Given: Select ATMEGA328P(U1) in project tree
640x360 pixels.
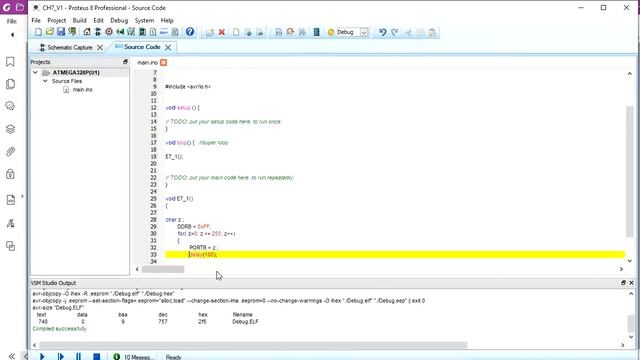Looking at the screenshot, I should [76, 73].
